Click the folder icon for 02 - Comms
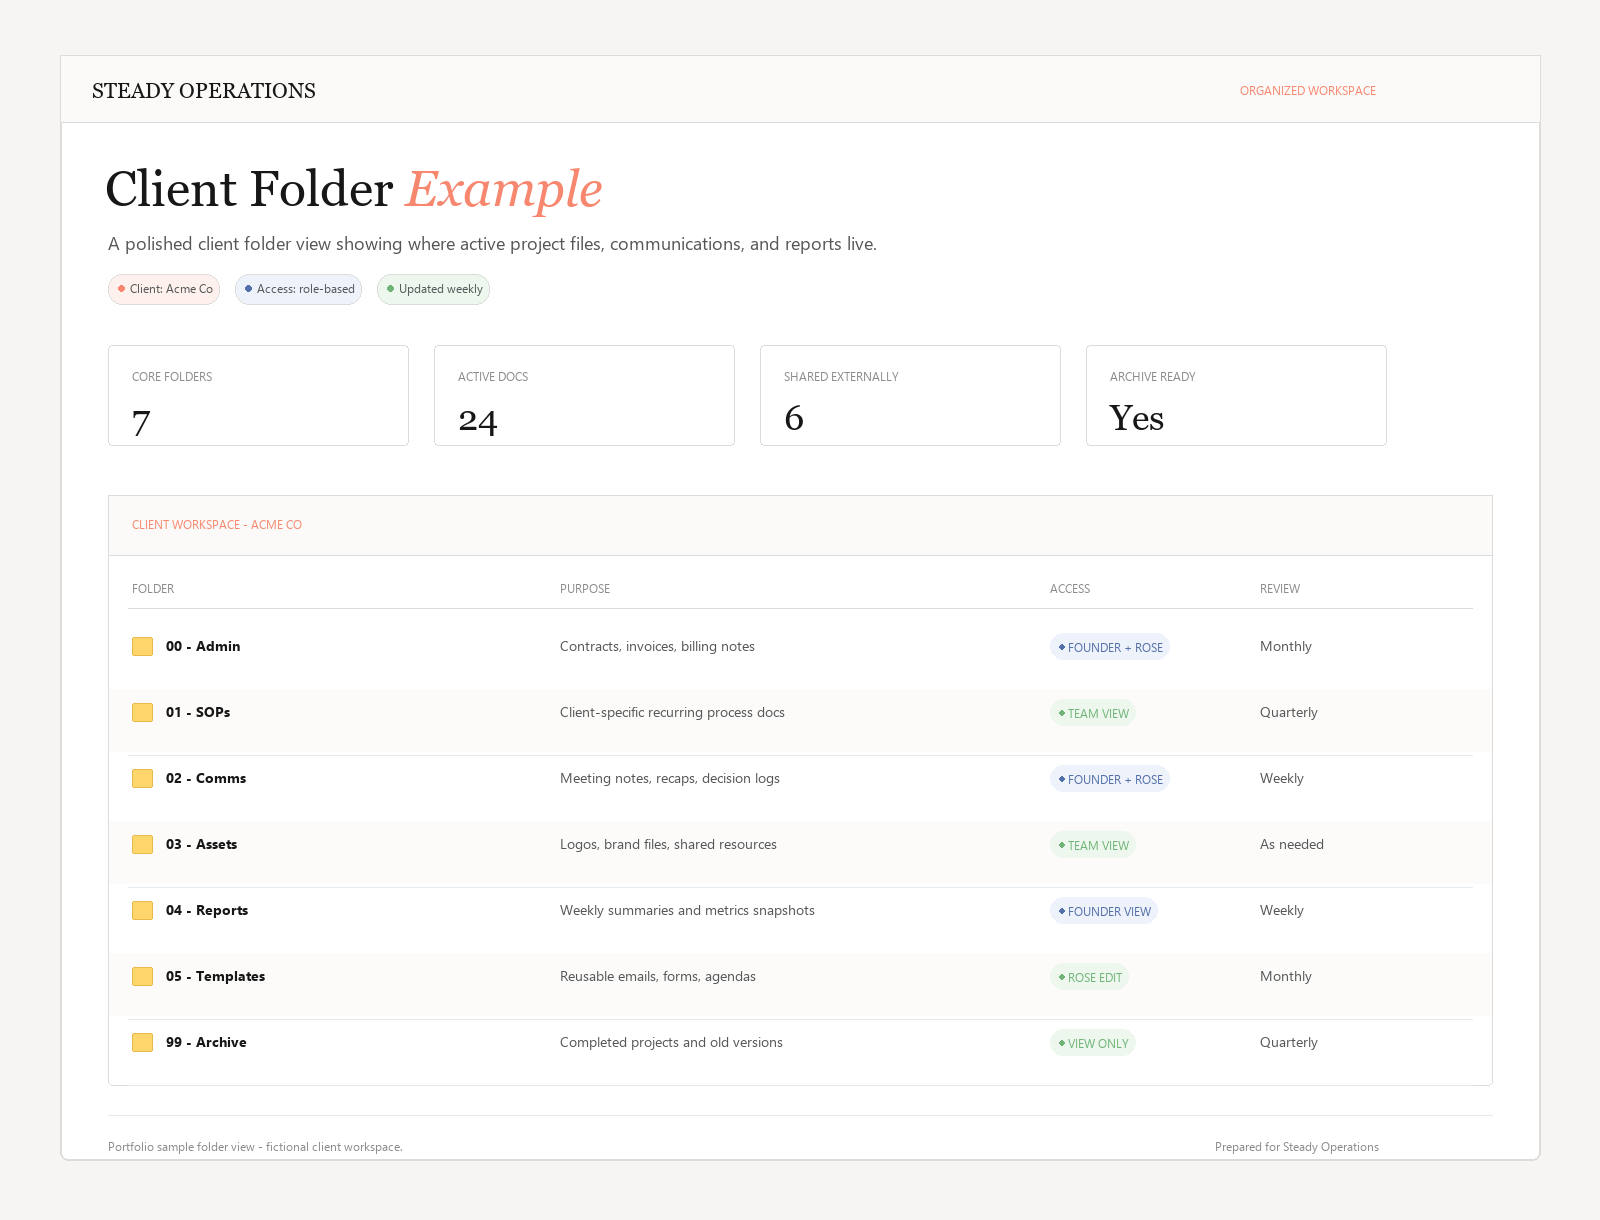 point(142,779)
